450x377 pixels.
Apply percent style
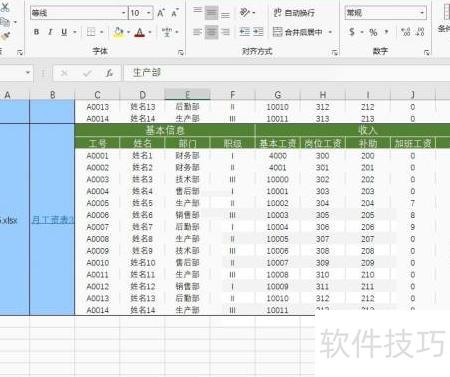tap(373, 32)
